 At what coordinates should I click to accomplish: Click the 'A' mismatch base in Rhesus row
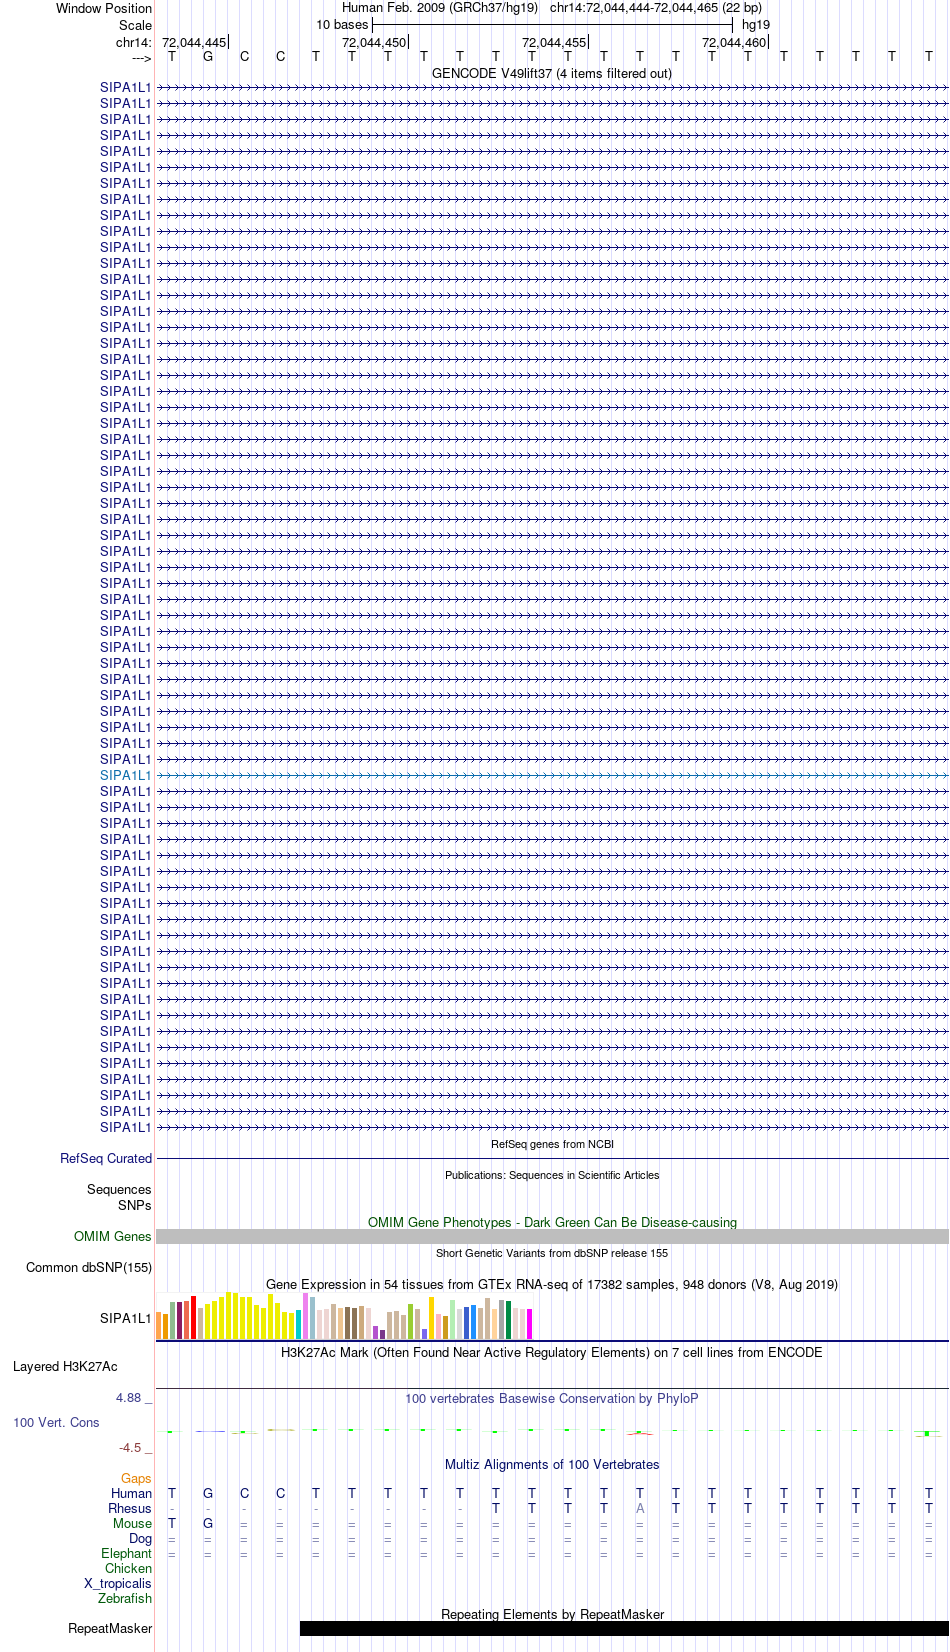(x=640, y=1508)
